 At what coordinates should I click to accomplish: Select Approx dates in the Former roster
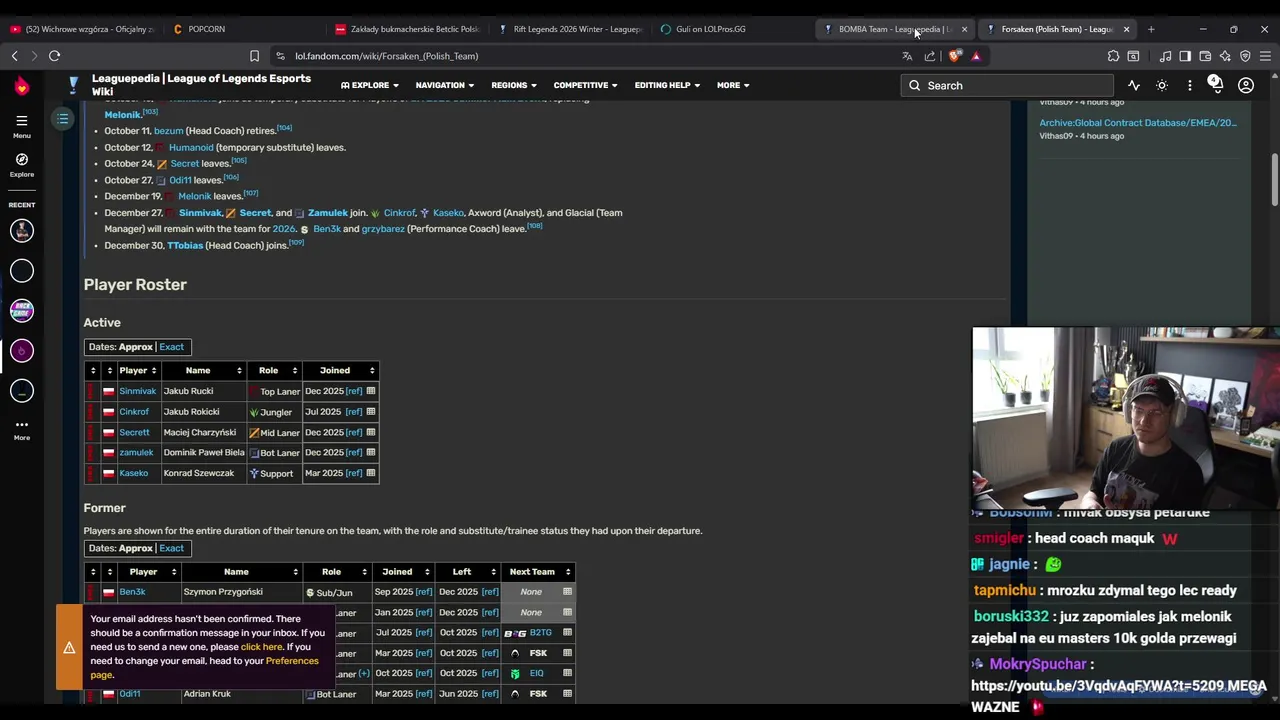[x=135, y=548]
